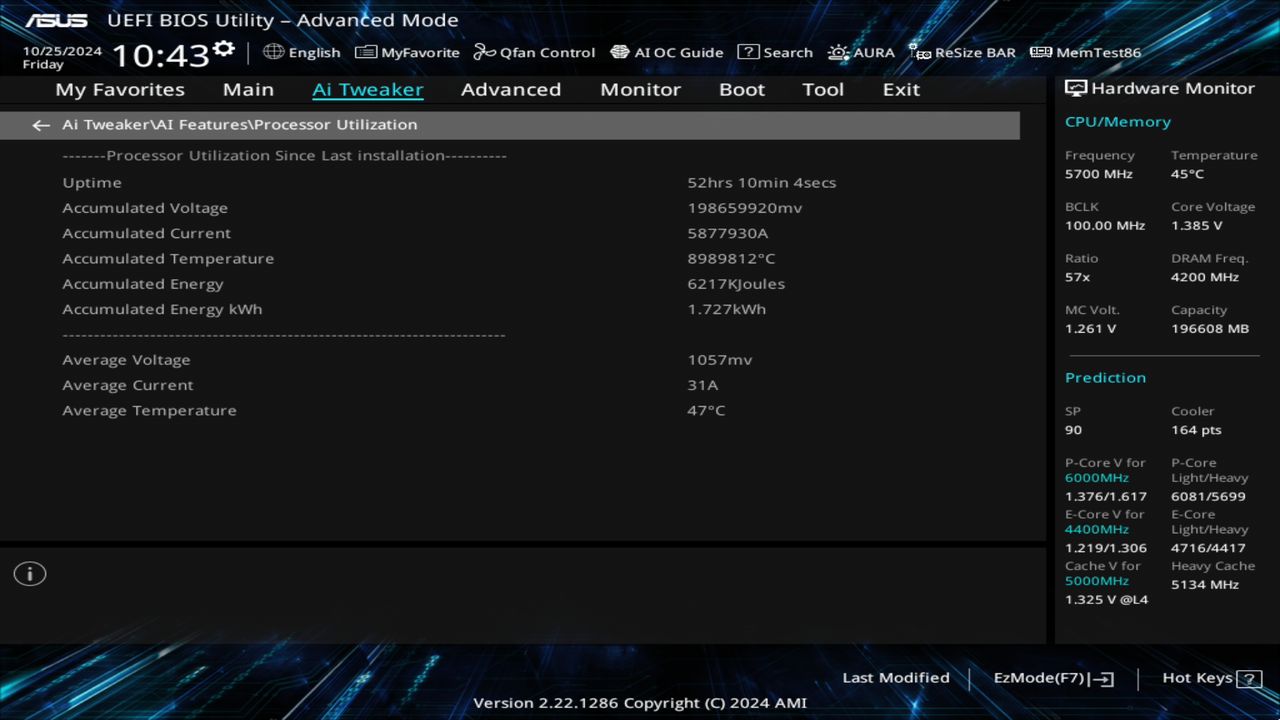Switch to EzMode with the F7 button
This screenshot has height=720, width=1280.
(x=1052, y=677)
